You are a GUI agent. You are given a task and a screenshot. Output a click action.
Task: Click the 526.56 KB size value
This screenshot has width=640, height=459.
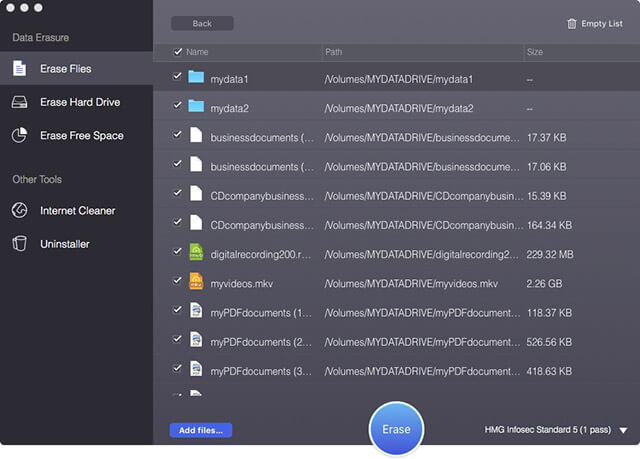click(x=549, y=342)
